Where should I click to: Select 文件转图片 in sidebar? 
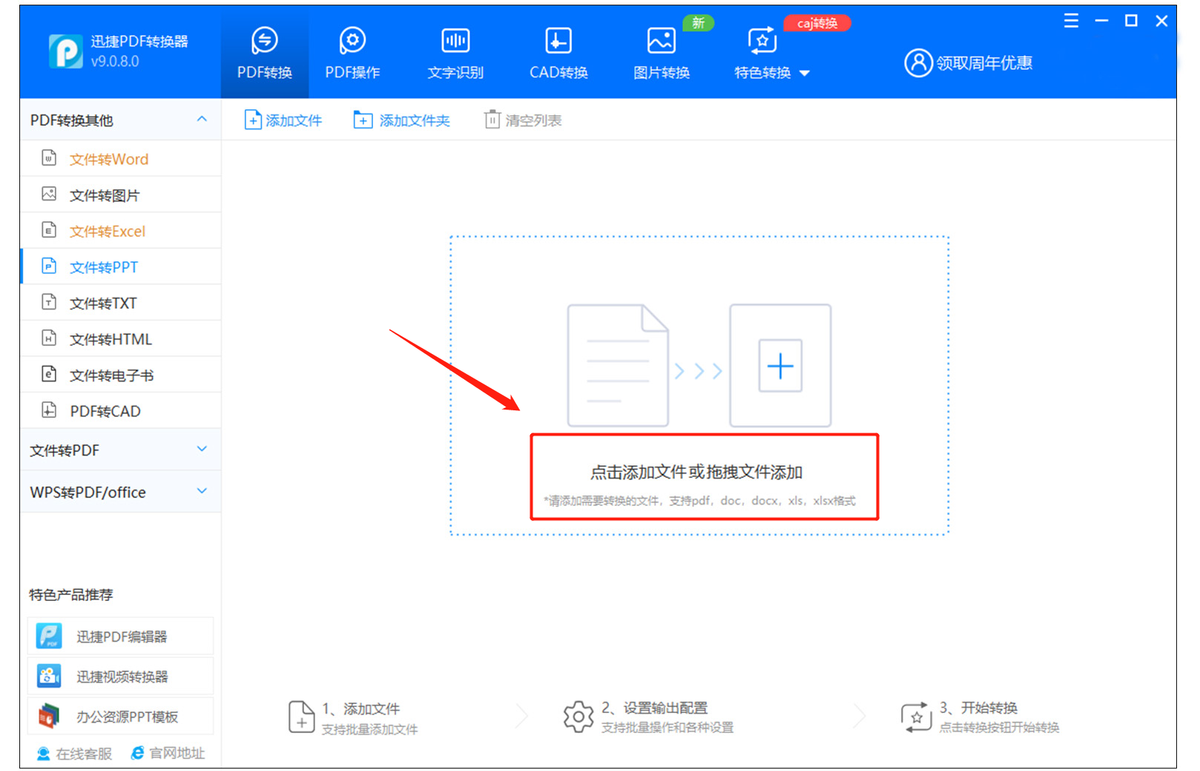[x=120, y=195]
